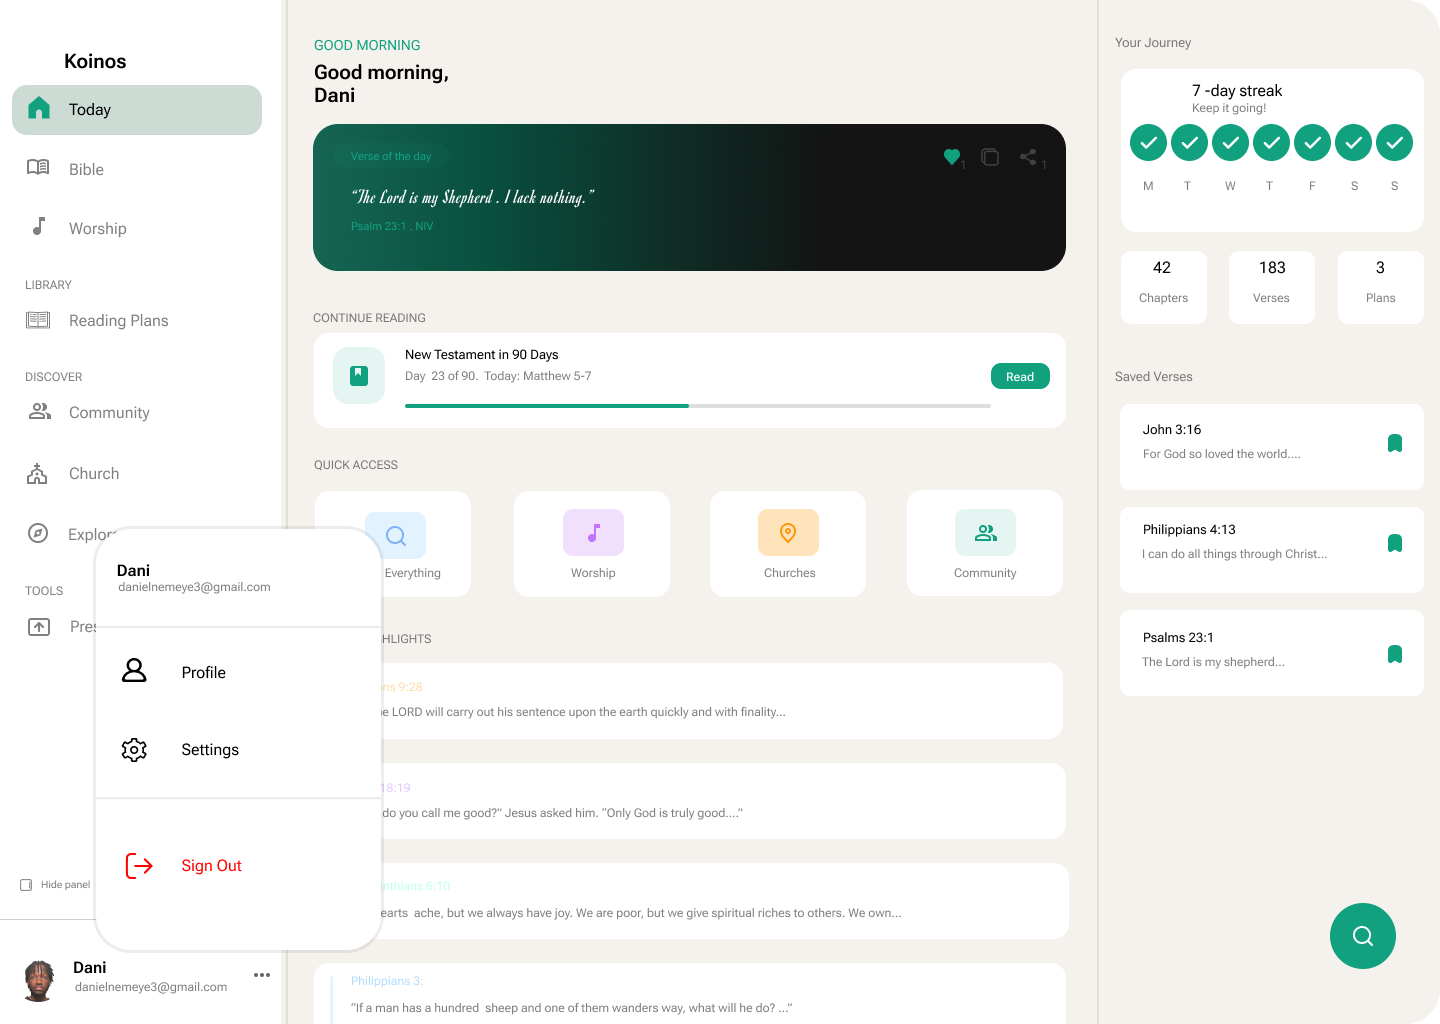Open the ellipsis menu next to Dani's profile

coord(261,975)
